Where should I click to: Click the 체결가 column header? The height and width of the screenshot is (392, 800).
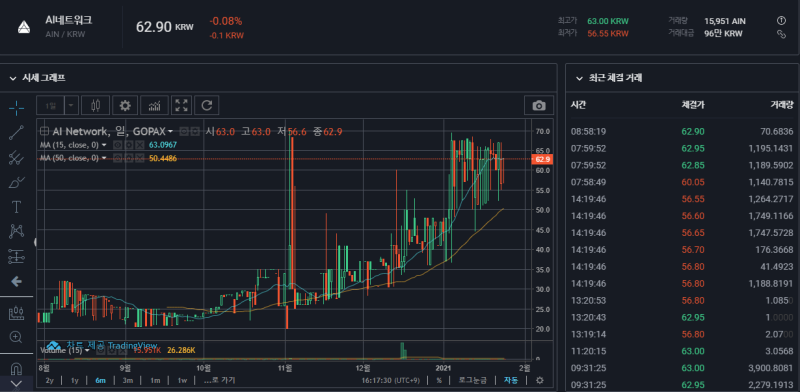pyautogui.click(x=693, y=105)
